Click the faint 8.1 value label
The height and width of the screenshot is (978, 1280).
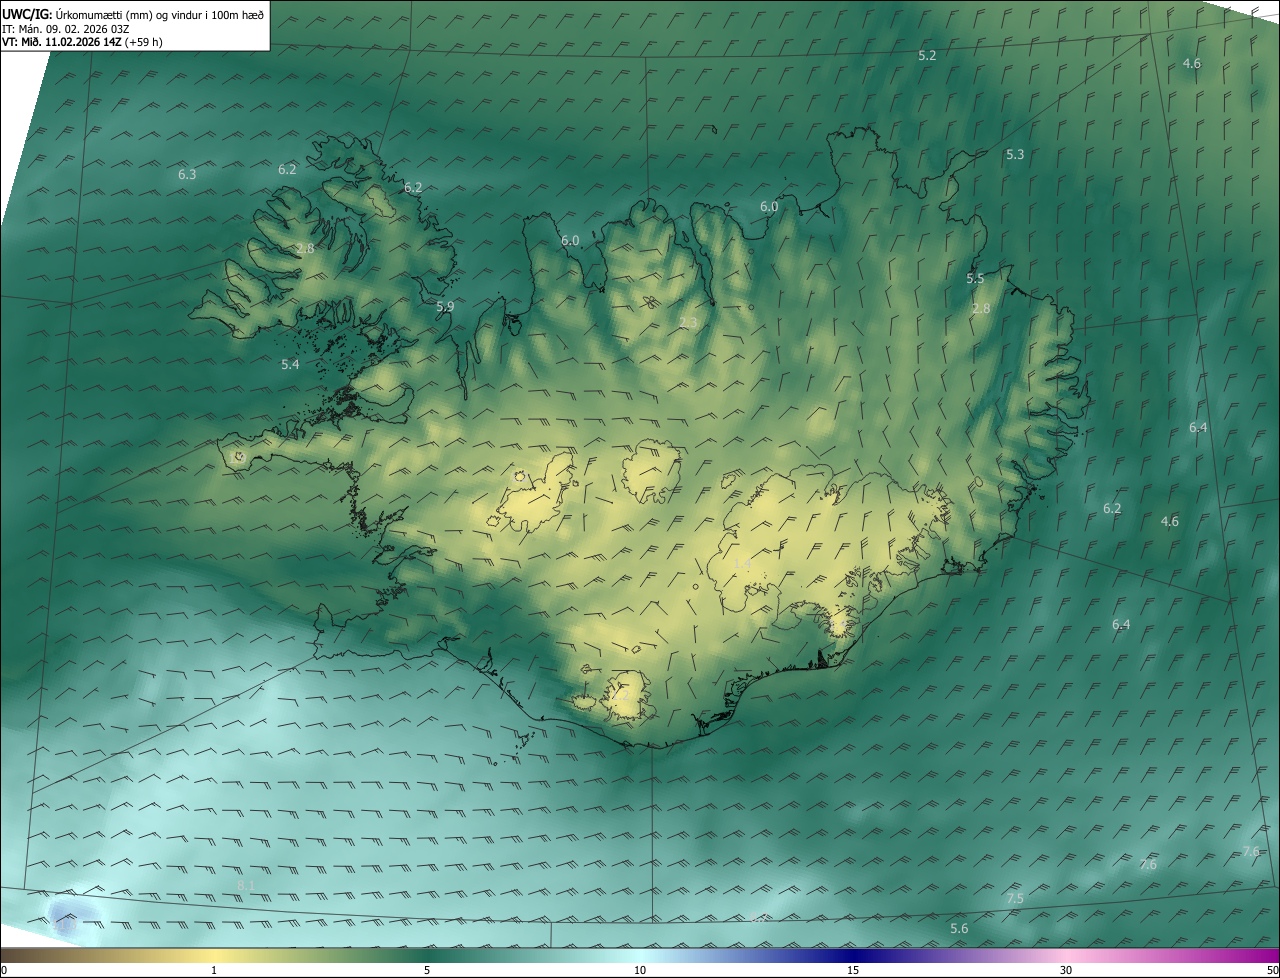247,885
